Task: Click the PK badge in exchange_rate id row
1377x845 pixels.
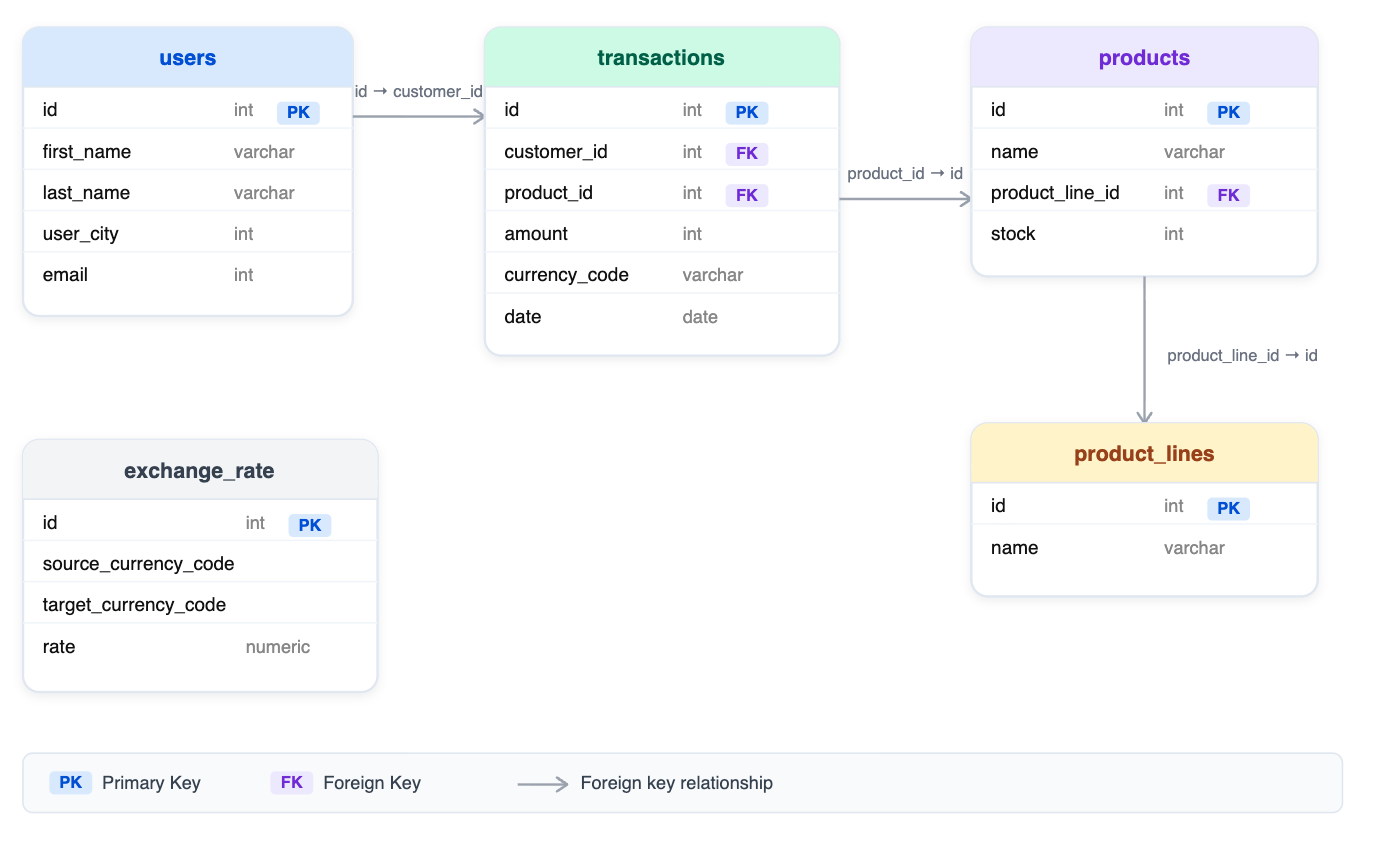Action: click(x=310, y=525)
